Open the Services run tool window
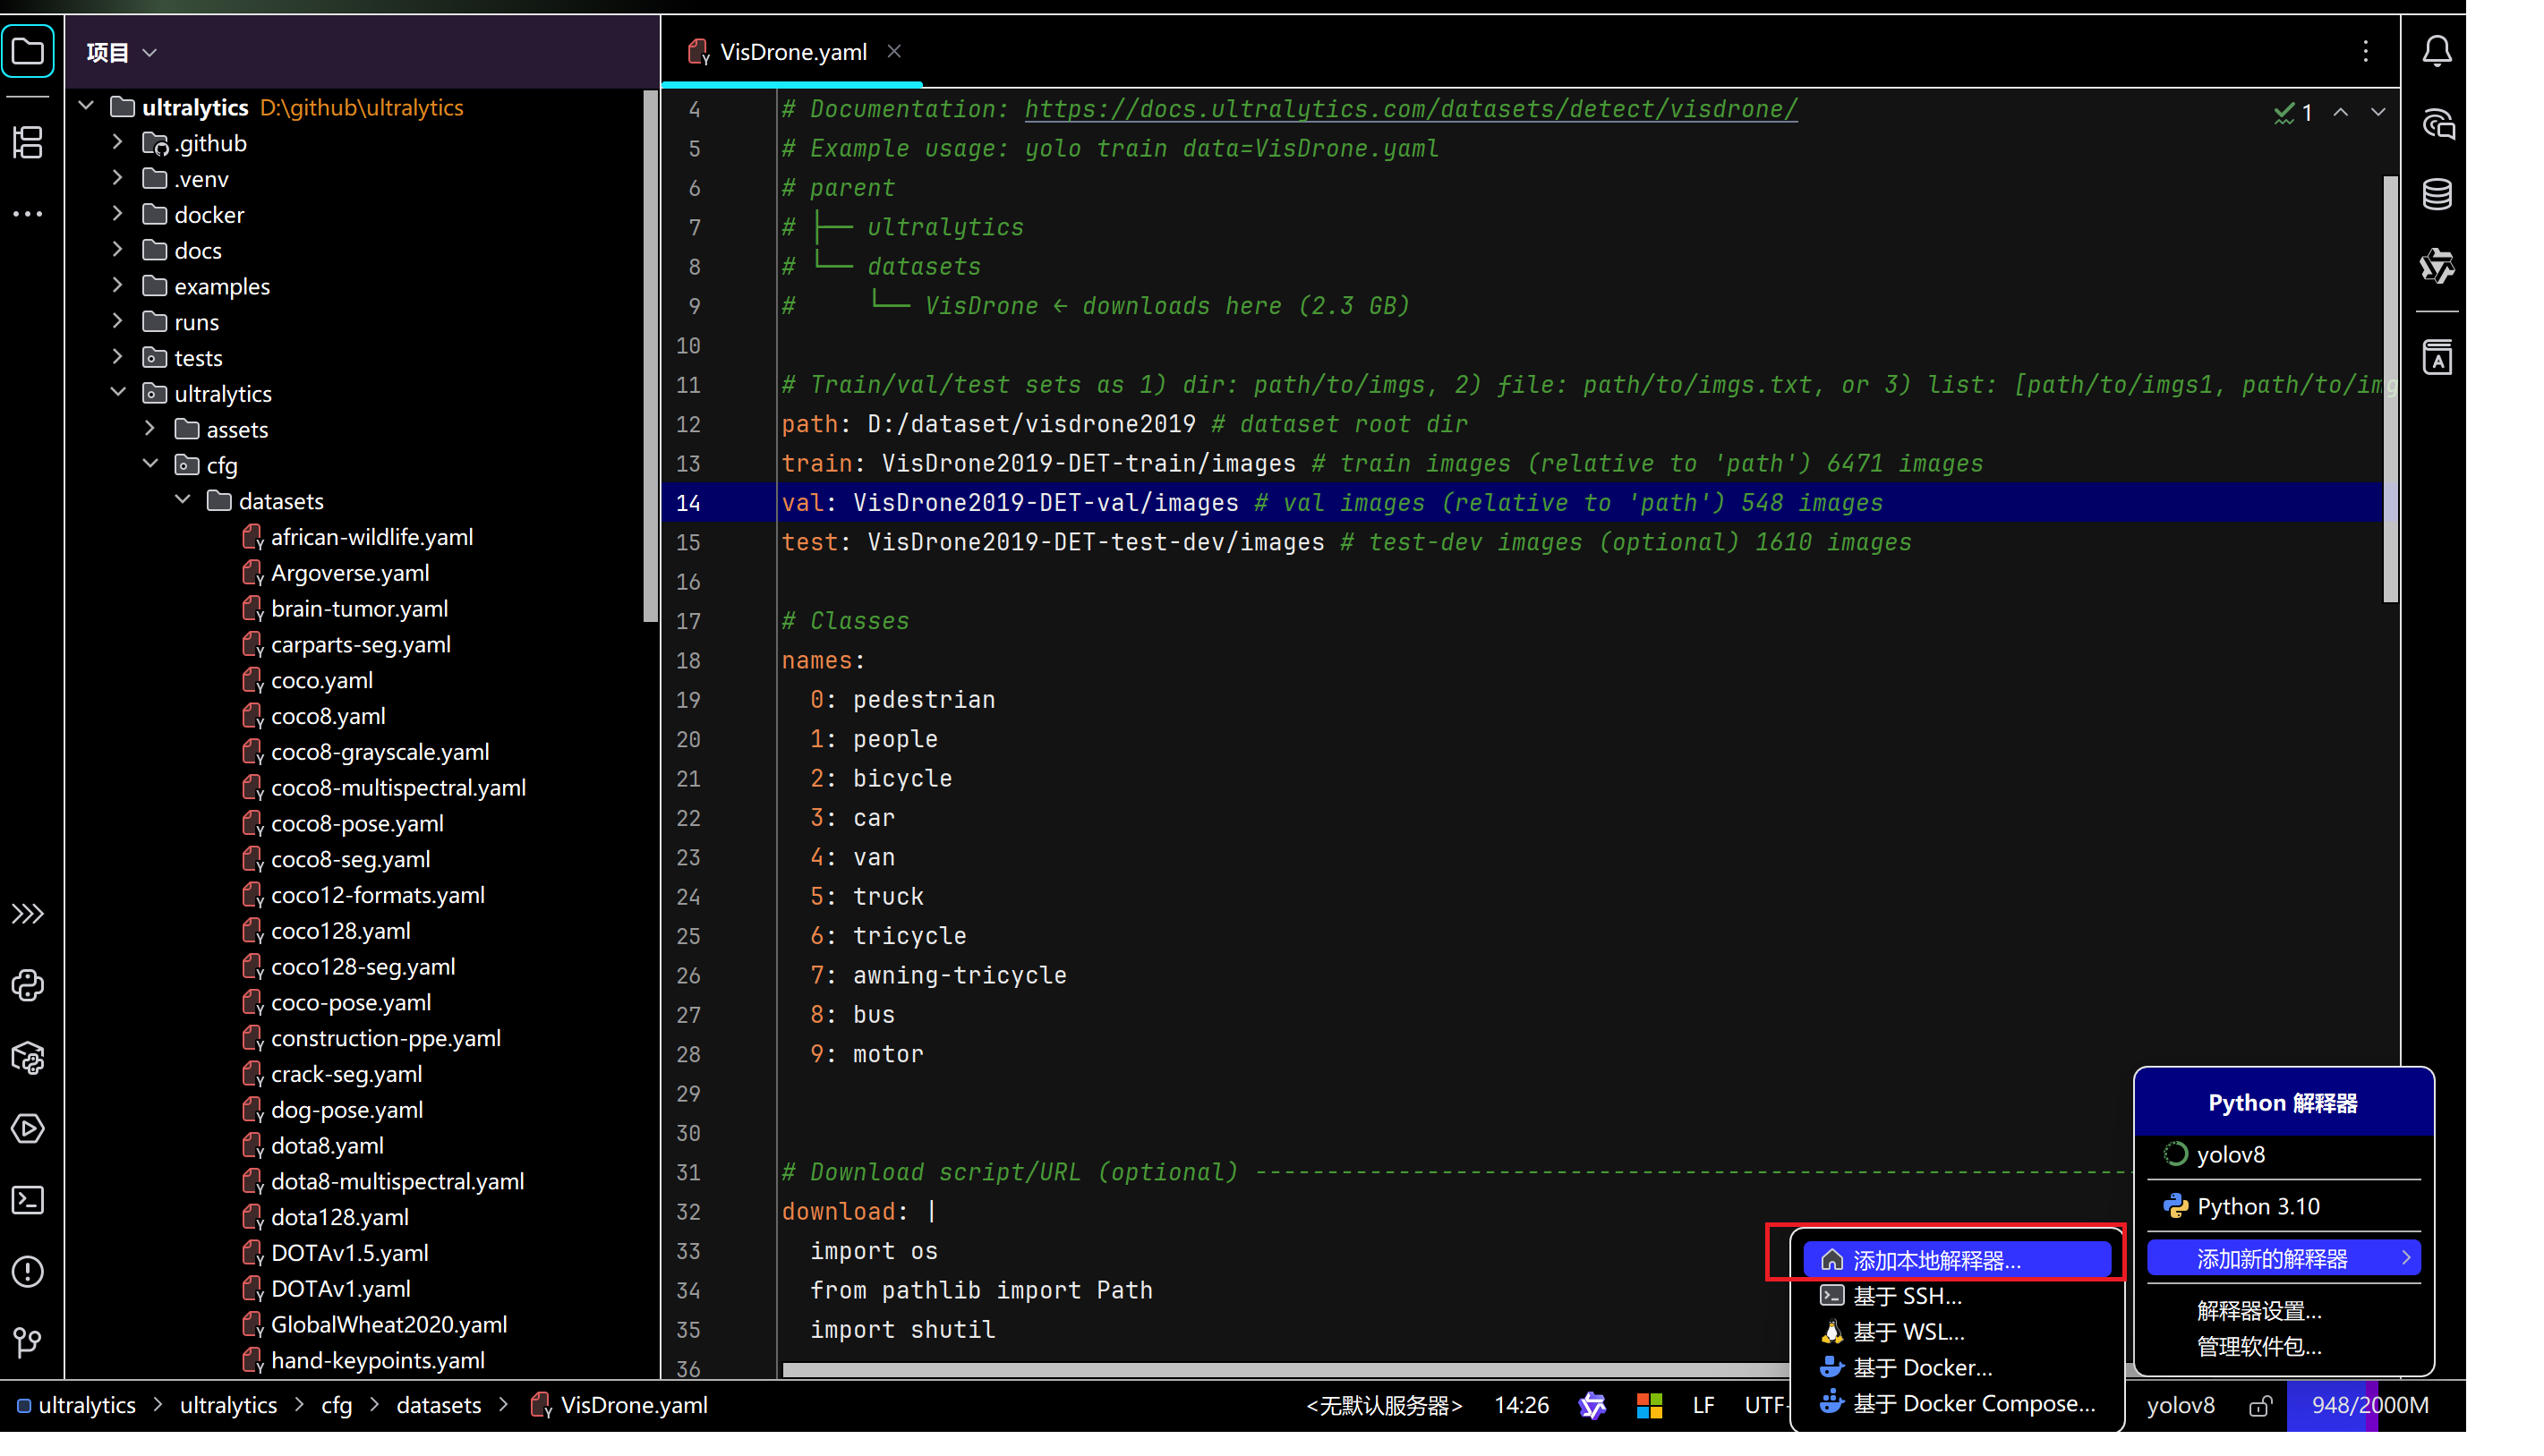Image resolution: width=2544 pixels, height=1456 pixels. [x=28, y=1128]
